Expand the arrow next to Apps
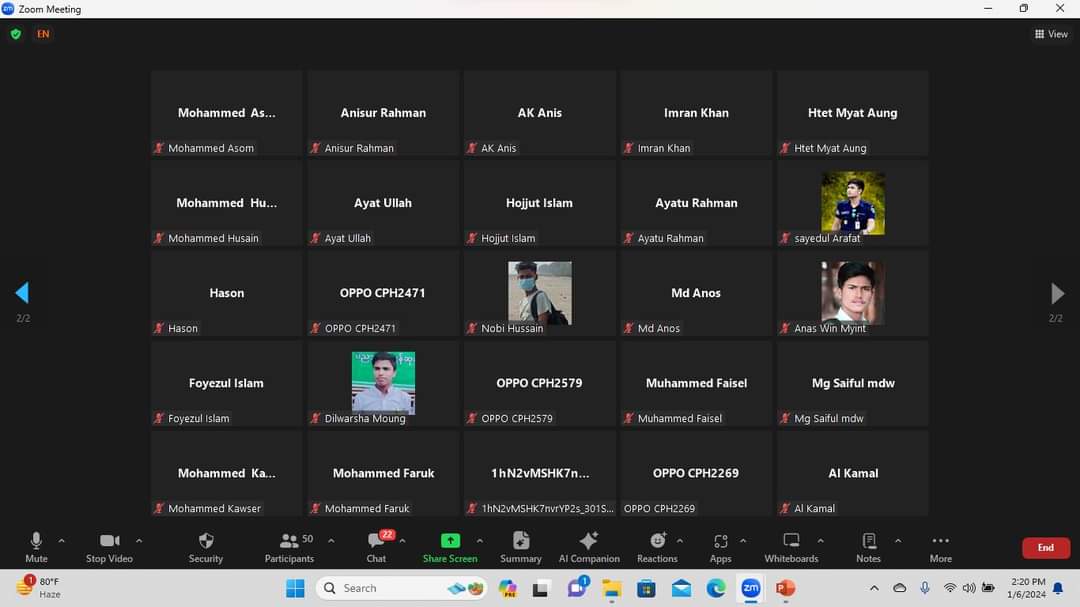 [743, 541]
